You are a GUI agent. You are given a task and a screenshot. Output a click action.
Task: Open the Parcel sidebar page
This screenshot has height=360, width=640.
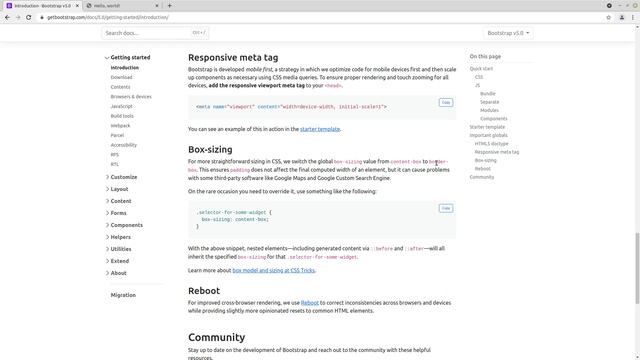tap(117, 135)
